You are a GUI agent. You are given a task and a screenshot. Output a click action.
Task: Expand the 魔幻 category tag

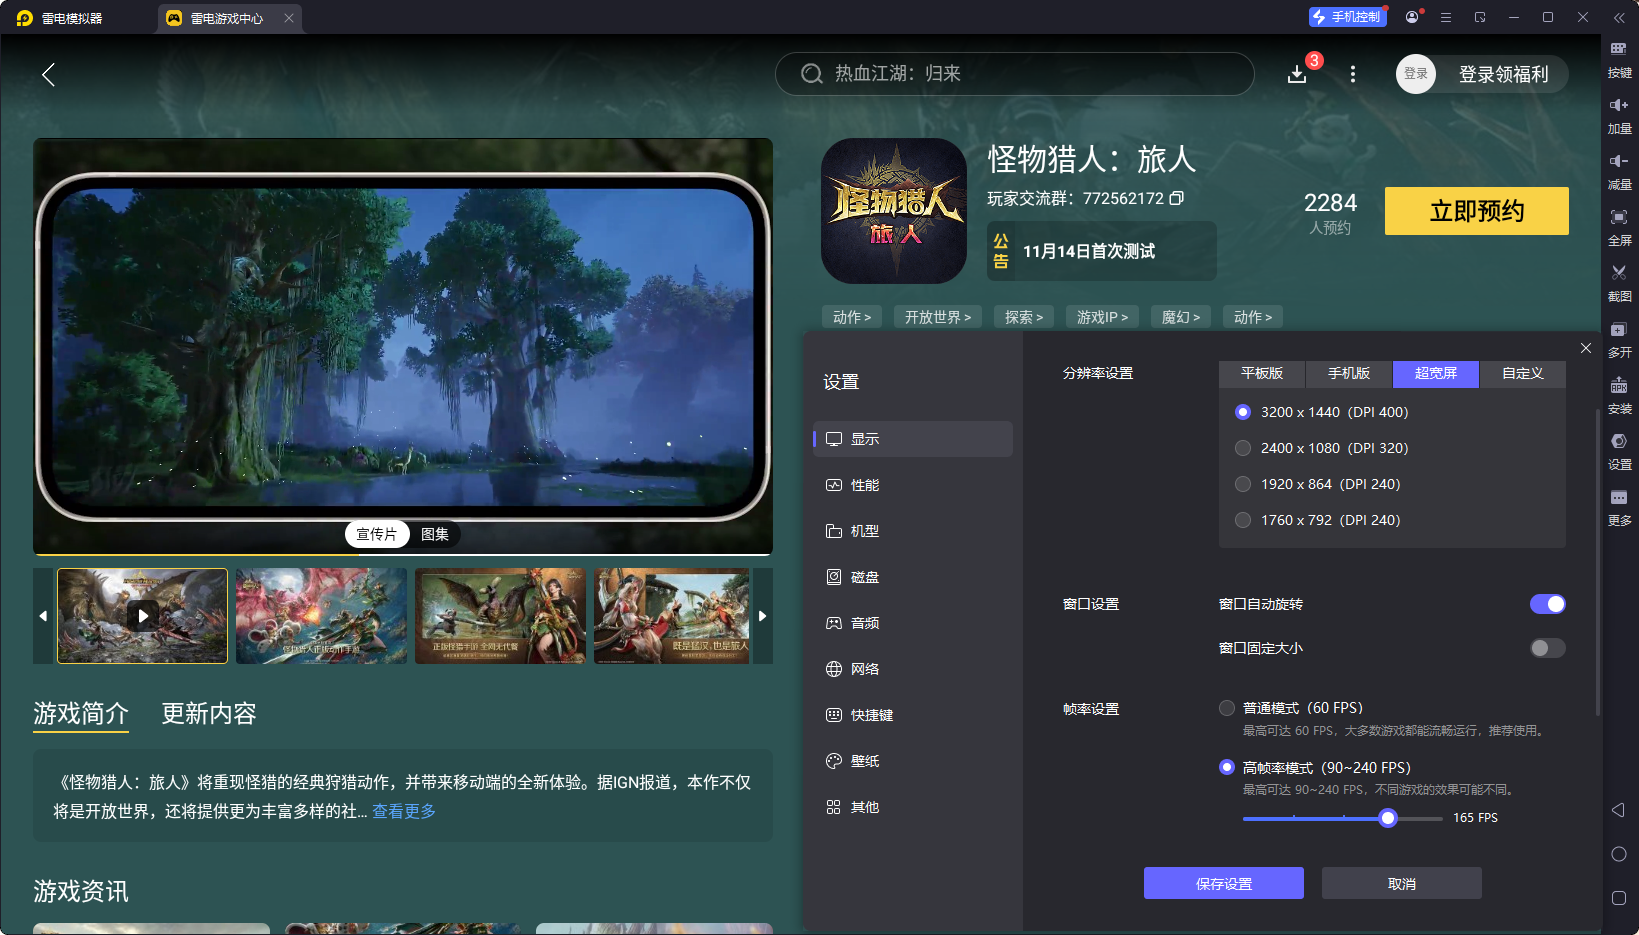coord(1180,316)
